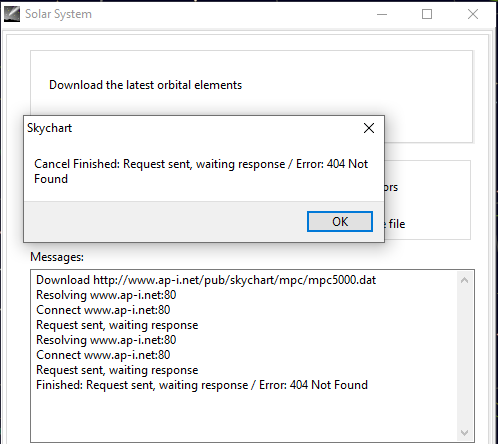Click the Messages scrollbar down arrow

tap(464, 433)
